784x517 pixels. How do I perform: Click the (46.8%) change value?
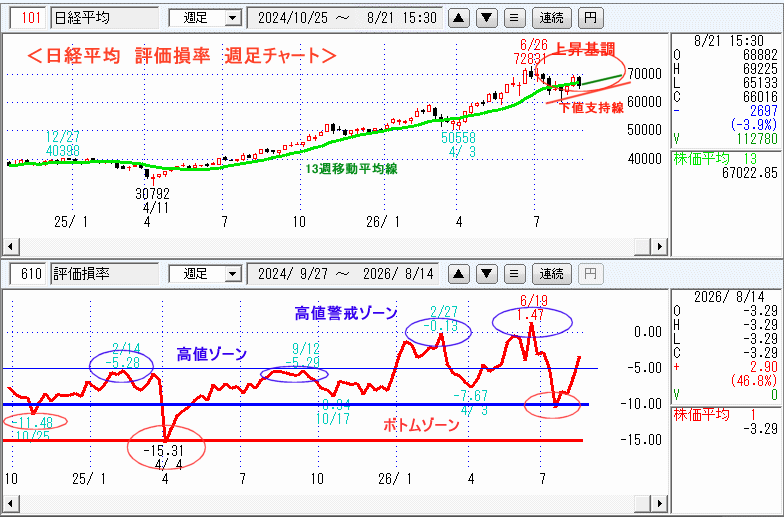pos(754,381)
